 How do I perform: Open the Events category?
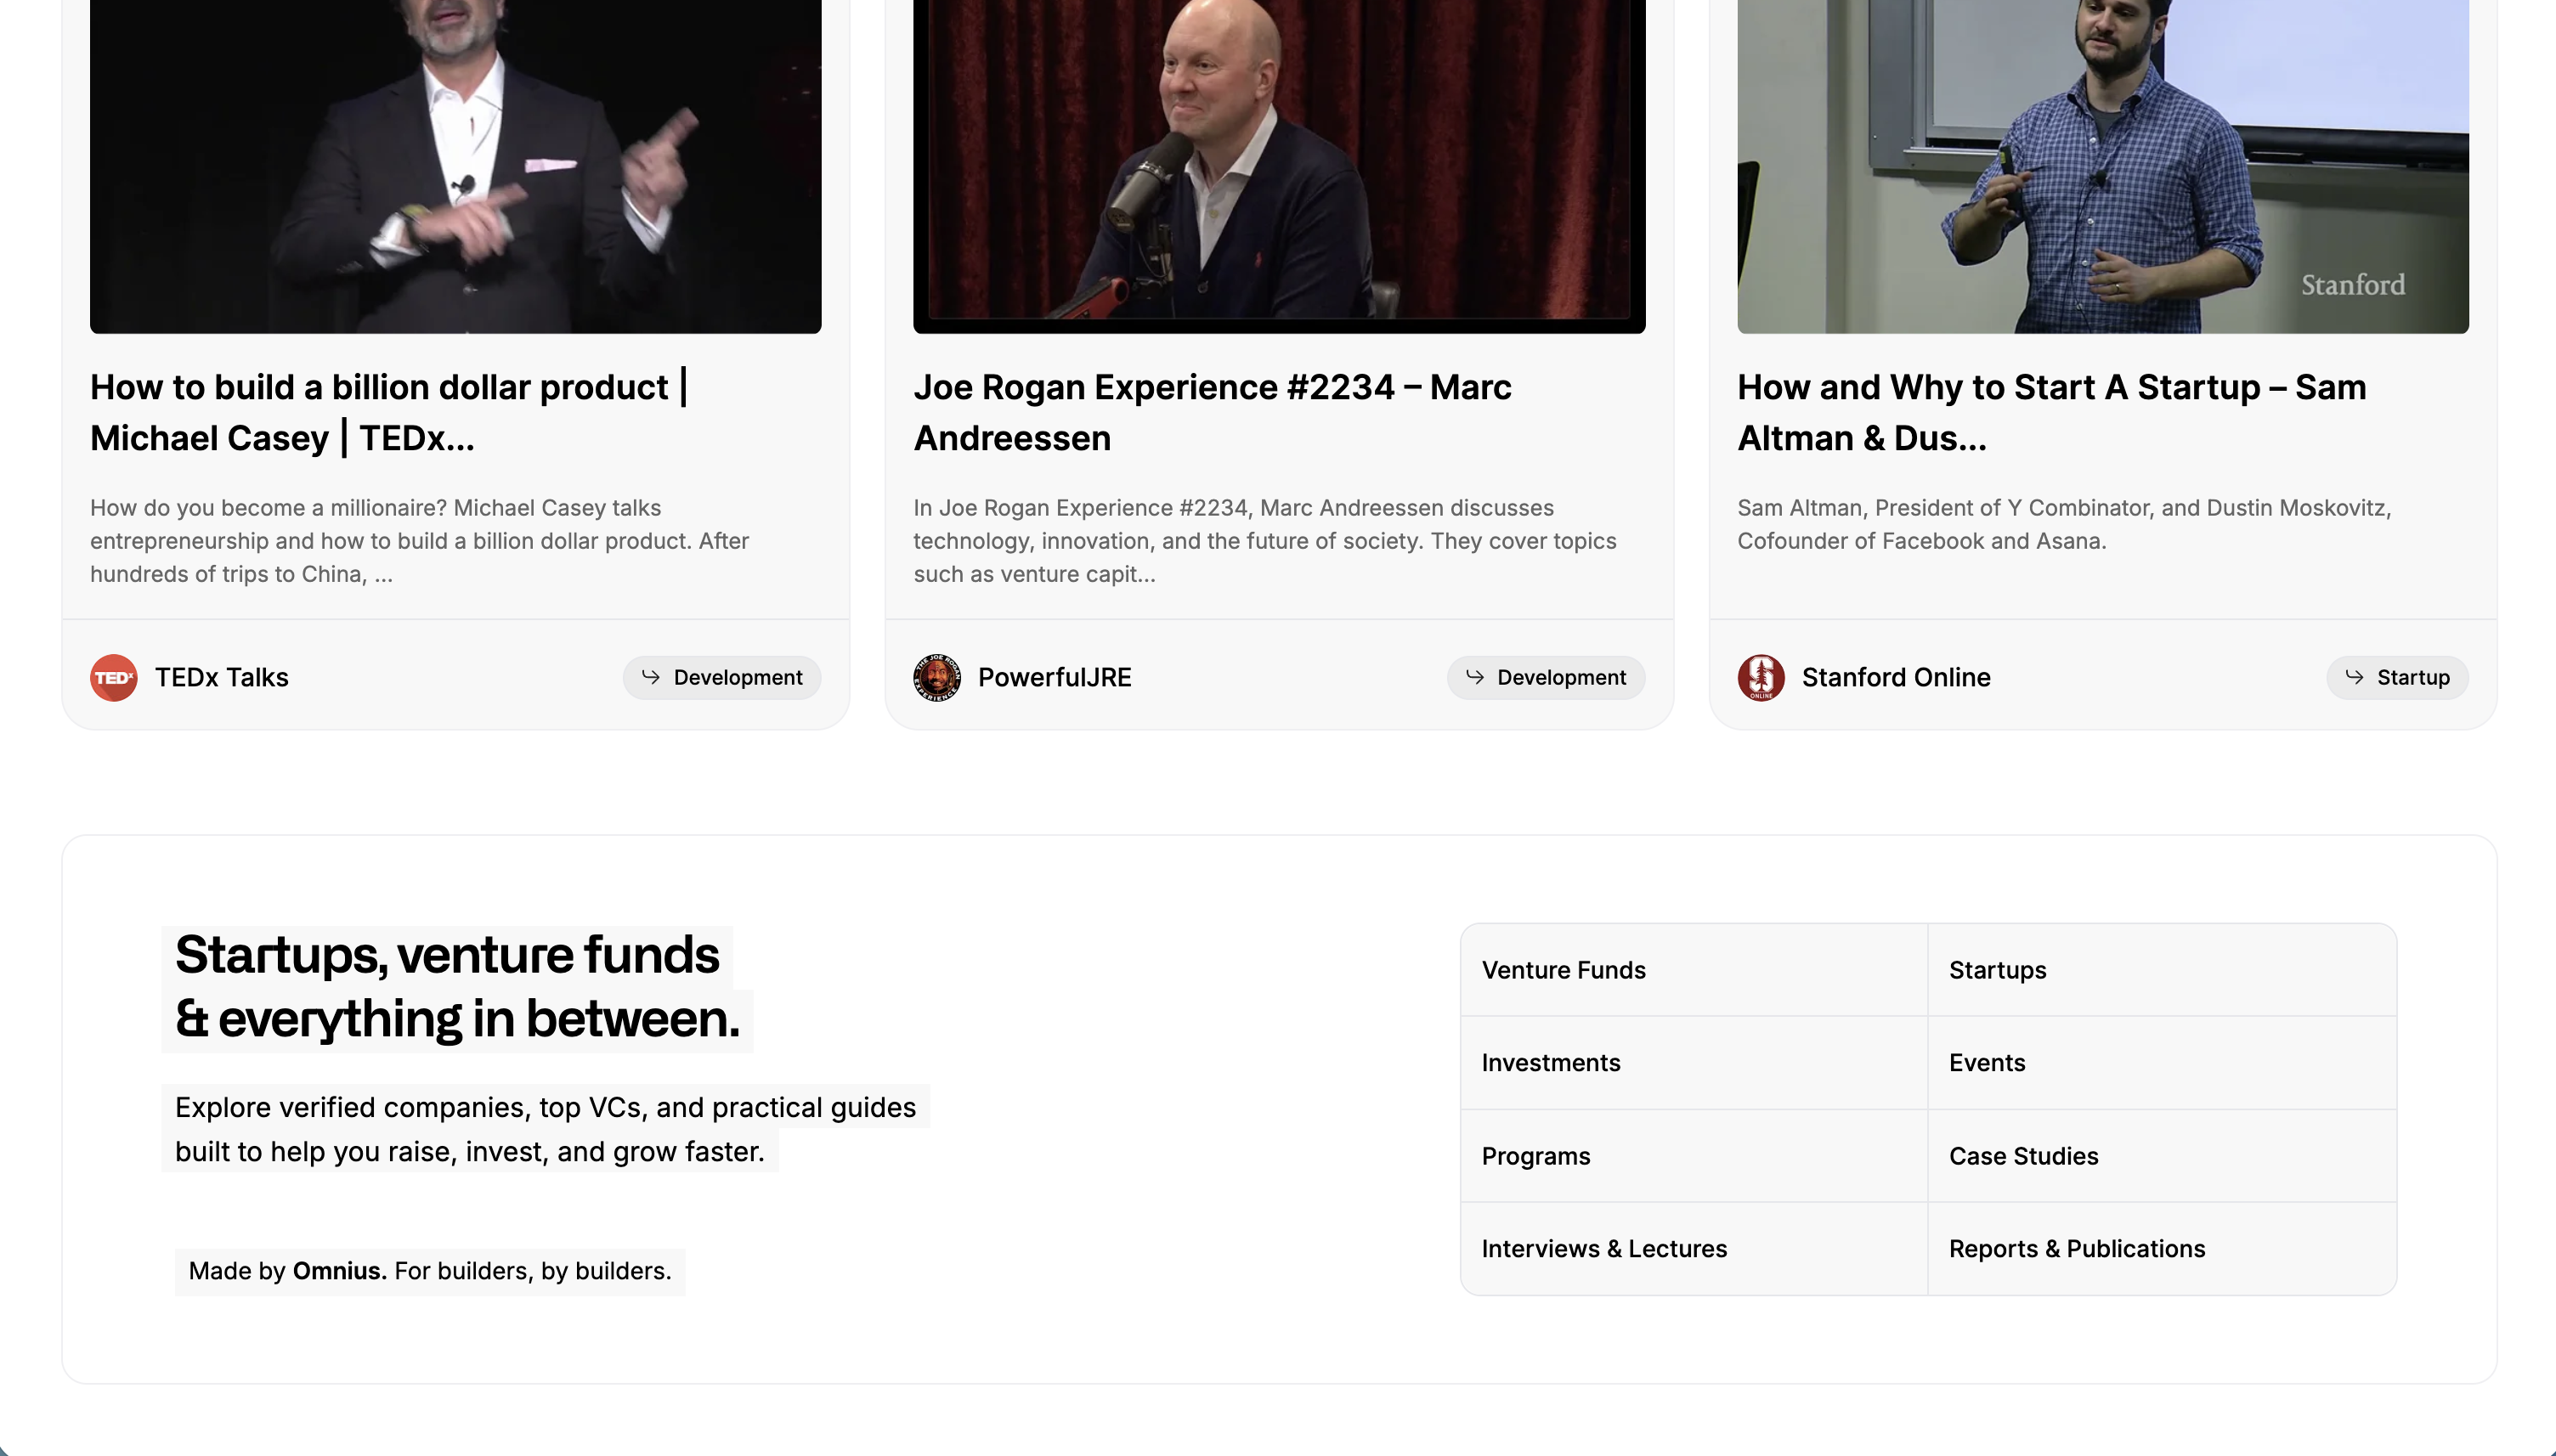click(2162, 1062)
